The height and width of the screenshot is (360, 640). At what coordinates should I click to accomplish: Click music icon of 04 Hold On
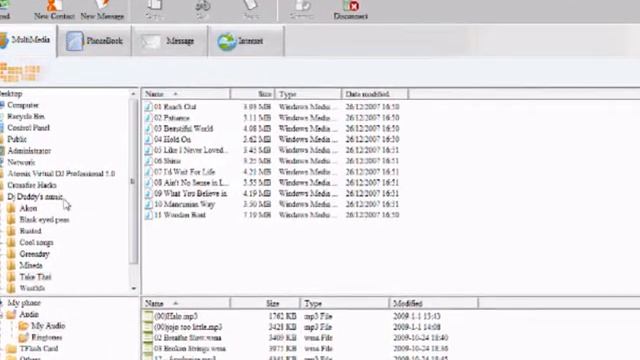148,139
